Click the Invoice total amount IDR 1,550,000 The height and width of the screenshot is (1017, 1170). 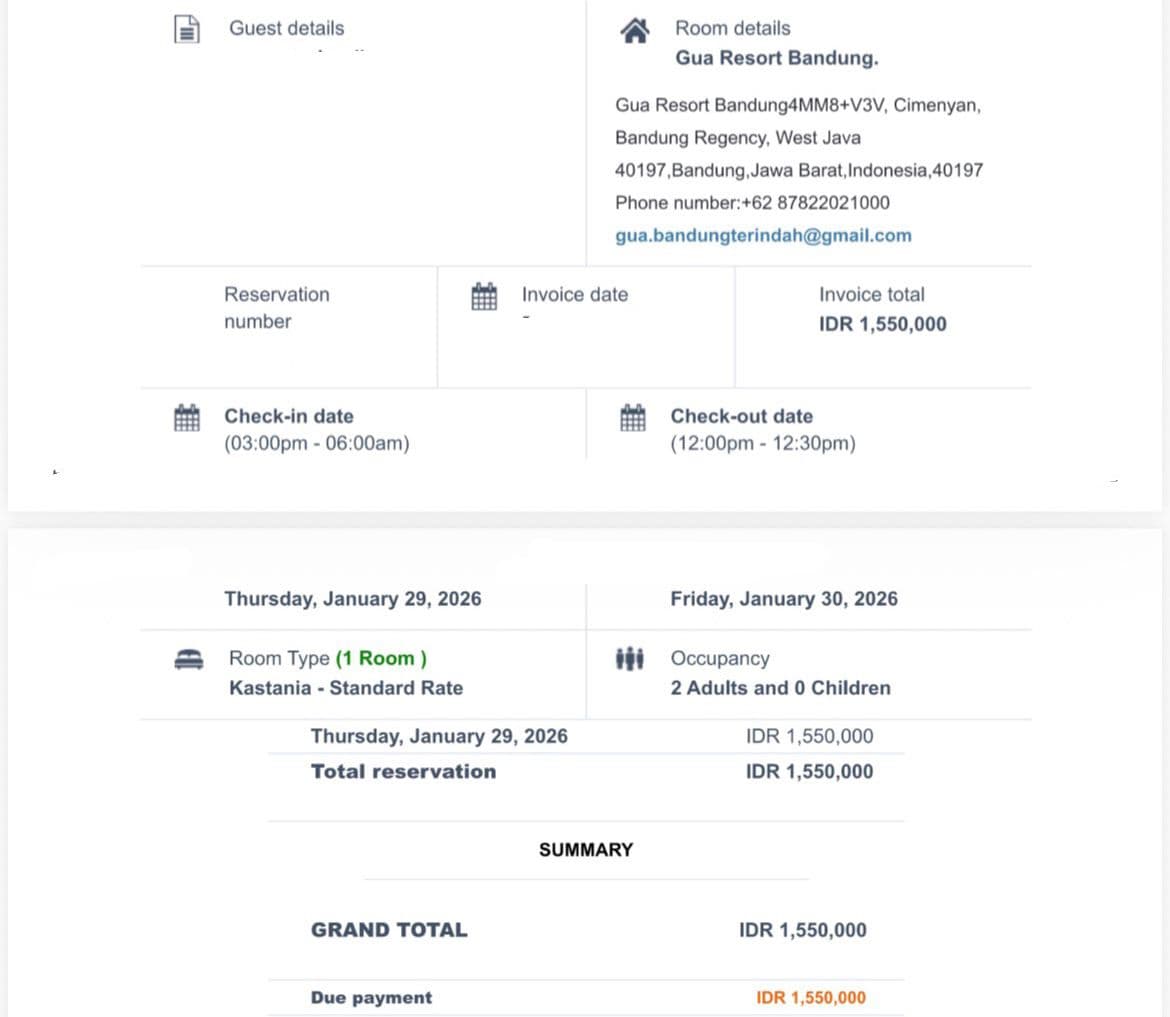pos(882,324)
